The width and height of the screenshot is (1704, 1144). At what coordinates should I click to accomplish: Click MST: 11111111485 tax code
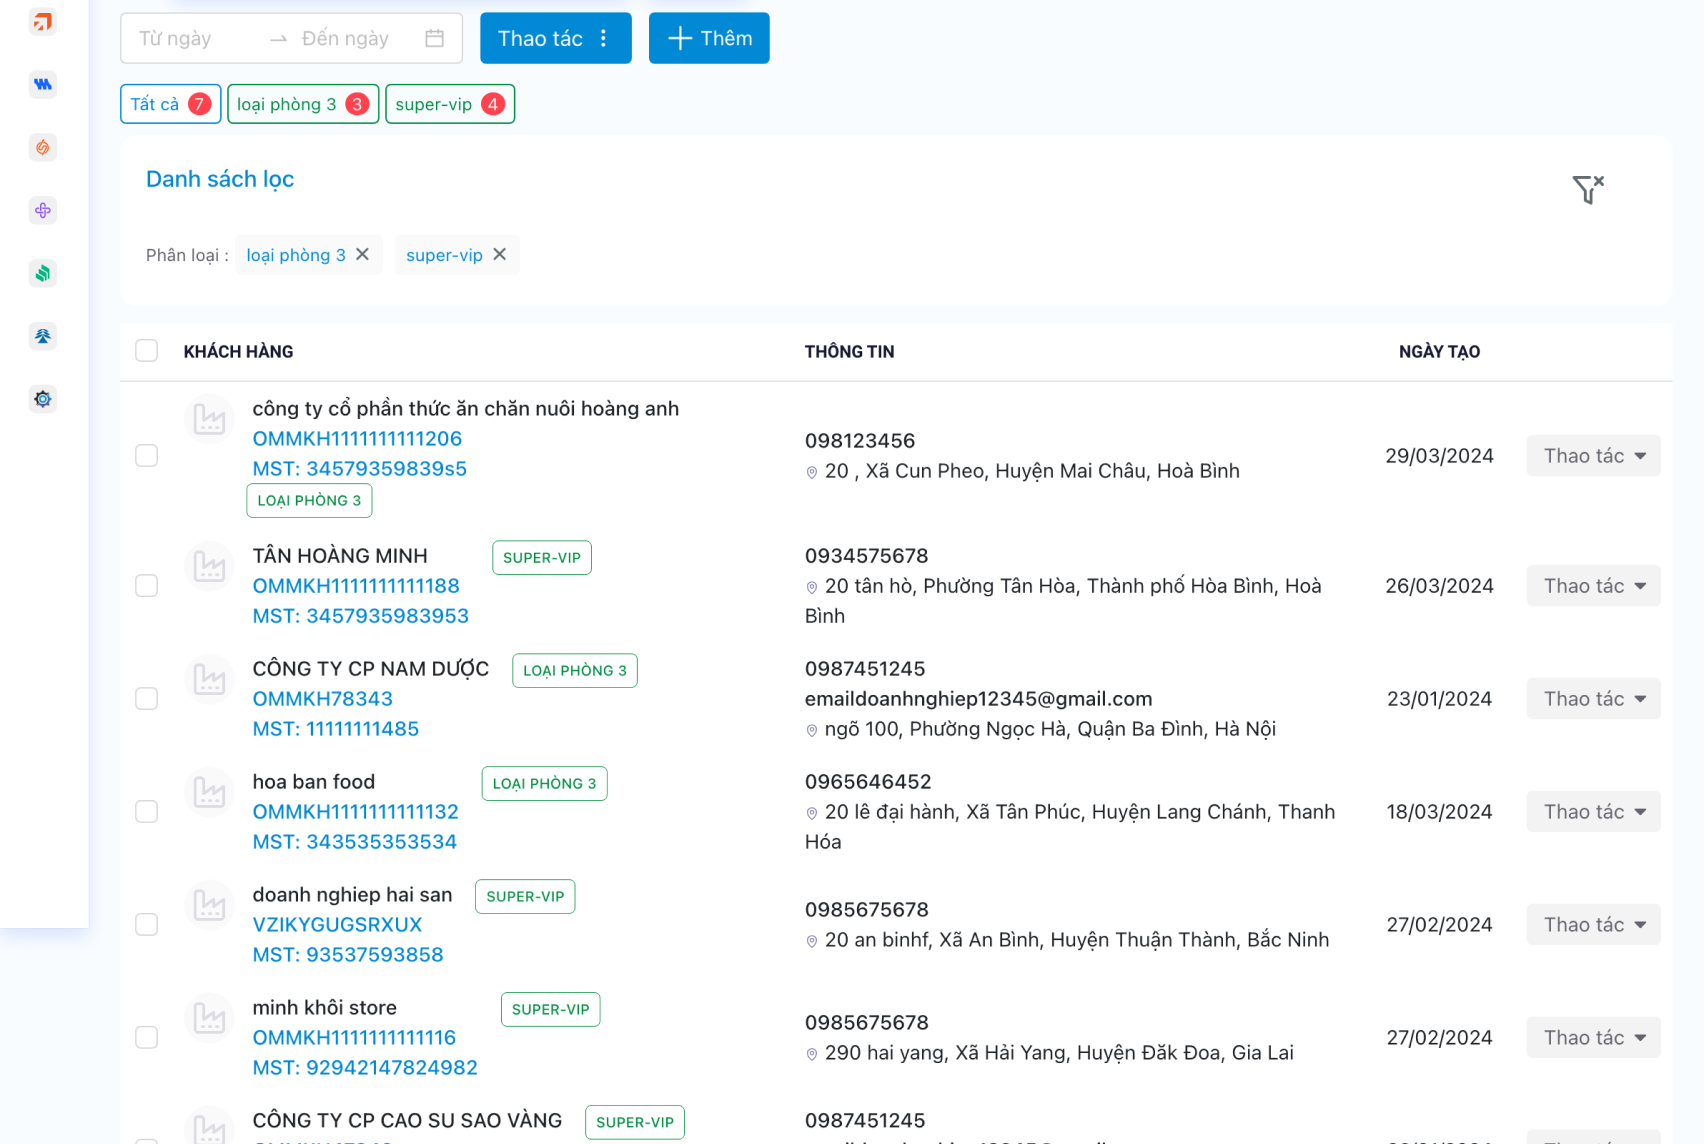pyautogui.click(x=335, y=729)
